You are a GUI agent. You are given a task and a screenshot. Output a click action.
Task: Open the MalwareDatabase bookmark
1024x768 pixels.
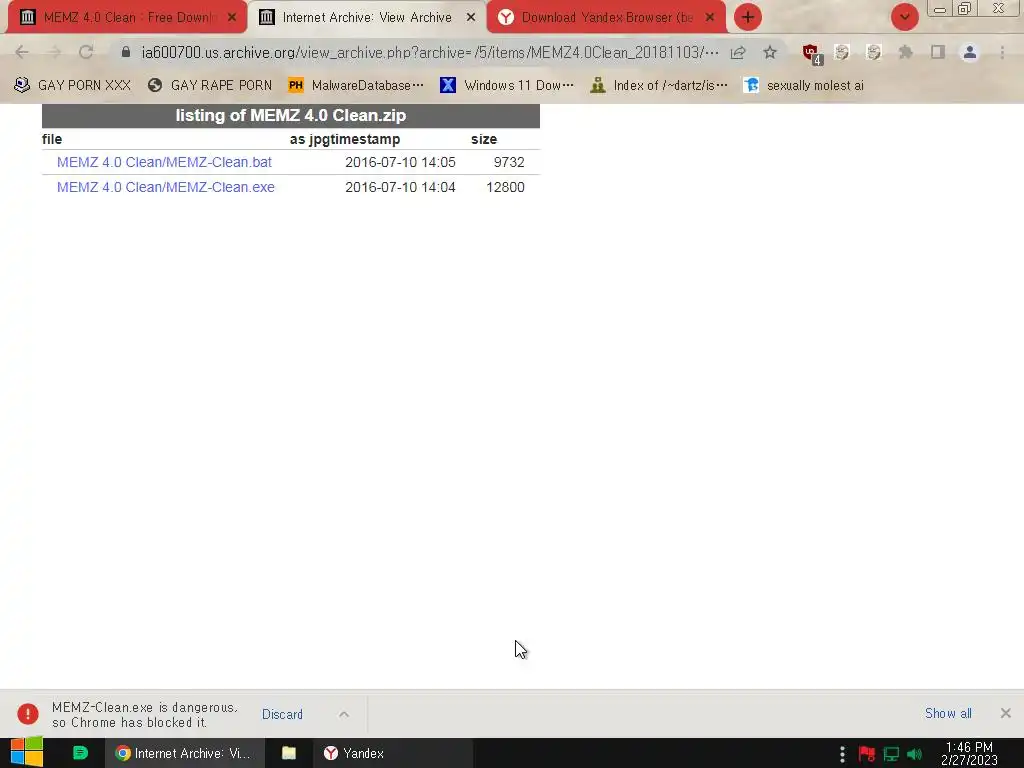[356, 86]
